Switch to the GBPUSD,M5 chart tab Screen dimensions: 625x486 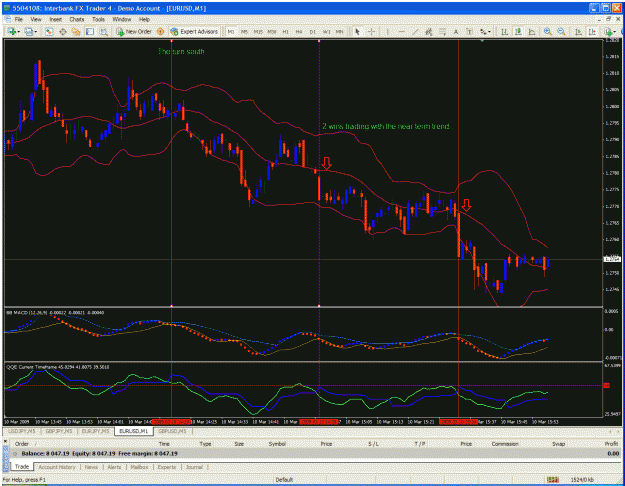[x=173, y=431]
